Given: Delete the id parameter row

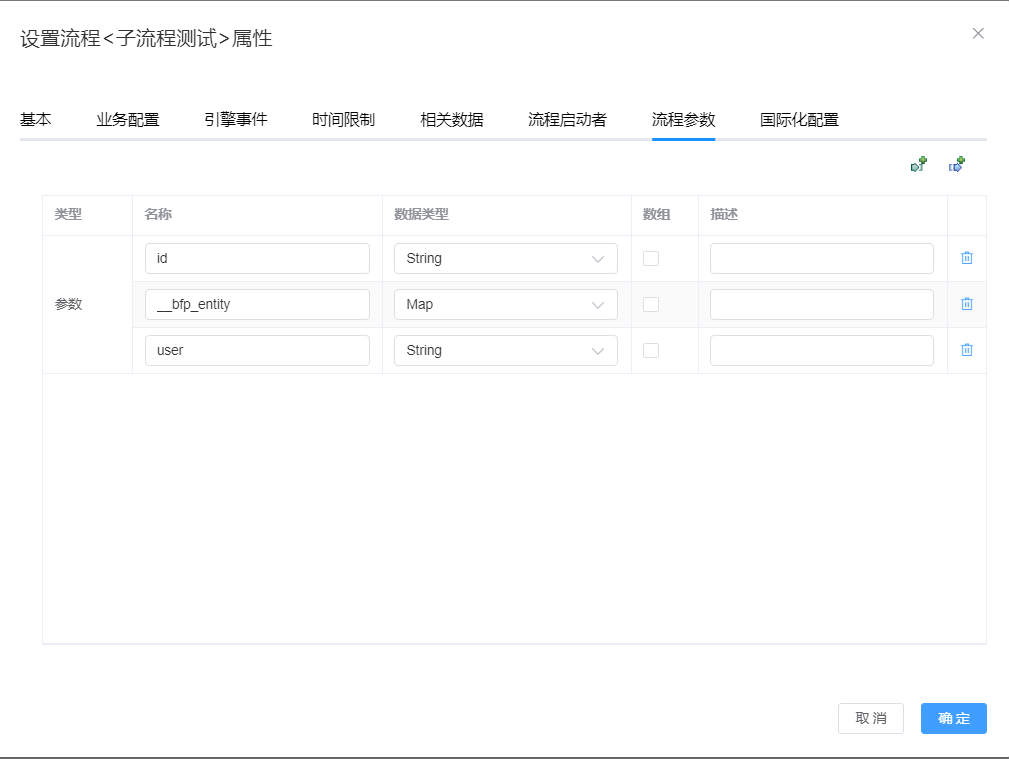Looking at the screenshot, I should [x=966, y=258].
